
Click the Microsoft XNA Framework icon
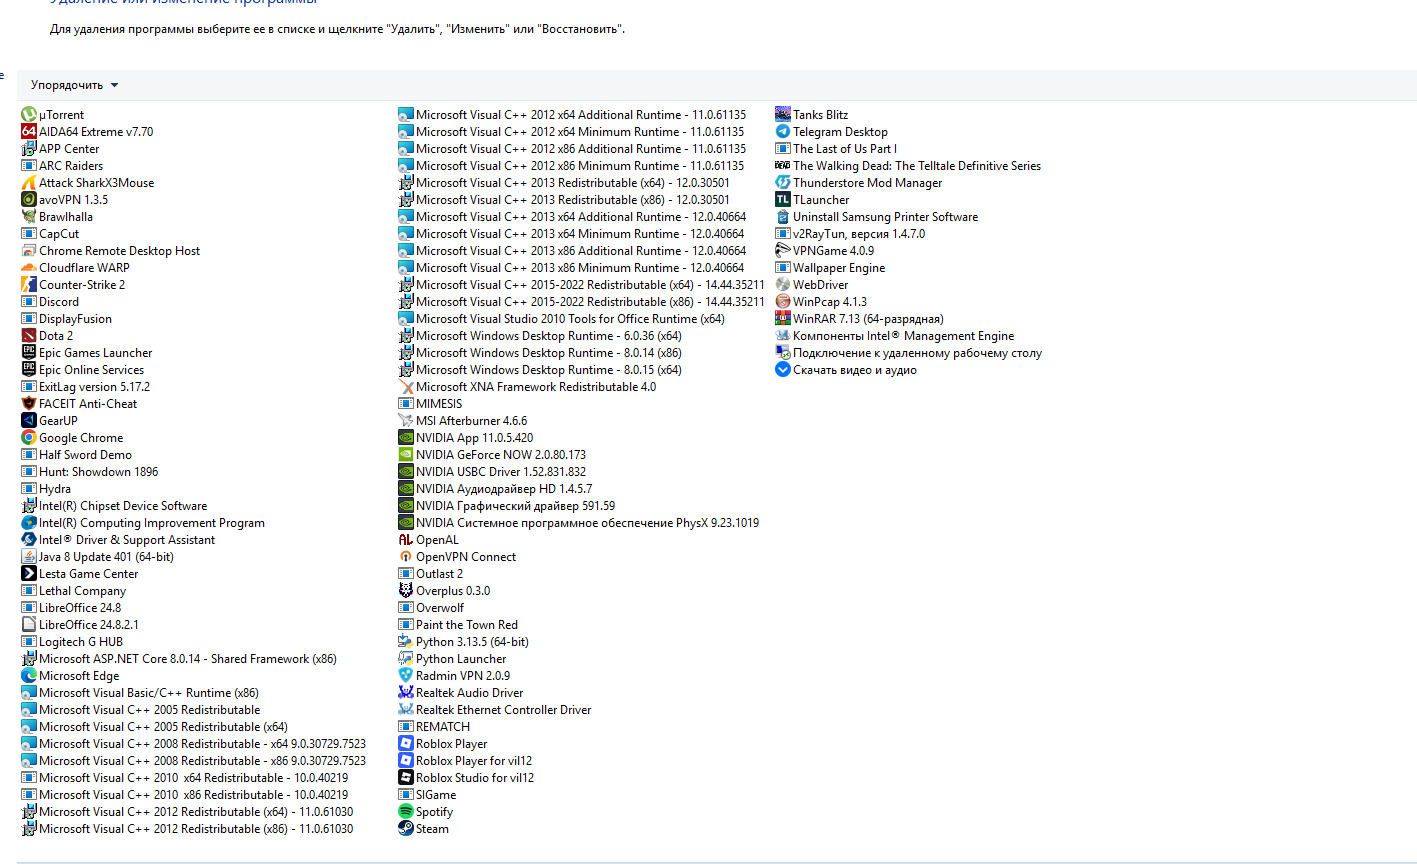click(406, 387)
